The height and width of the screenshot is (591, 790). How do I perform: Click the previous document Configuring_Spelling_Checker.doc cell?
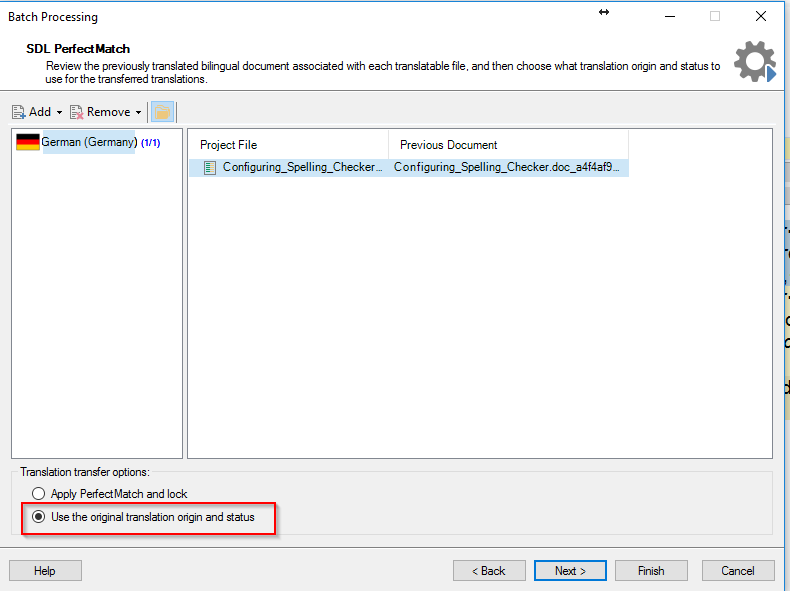[507, 167]
